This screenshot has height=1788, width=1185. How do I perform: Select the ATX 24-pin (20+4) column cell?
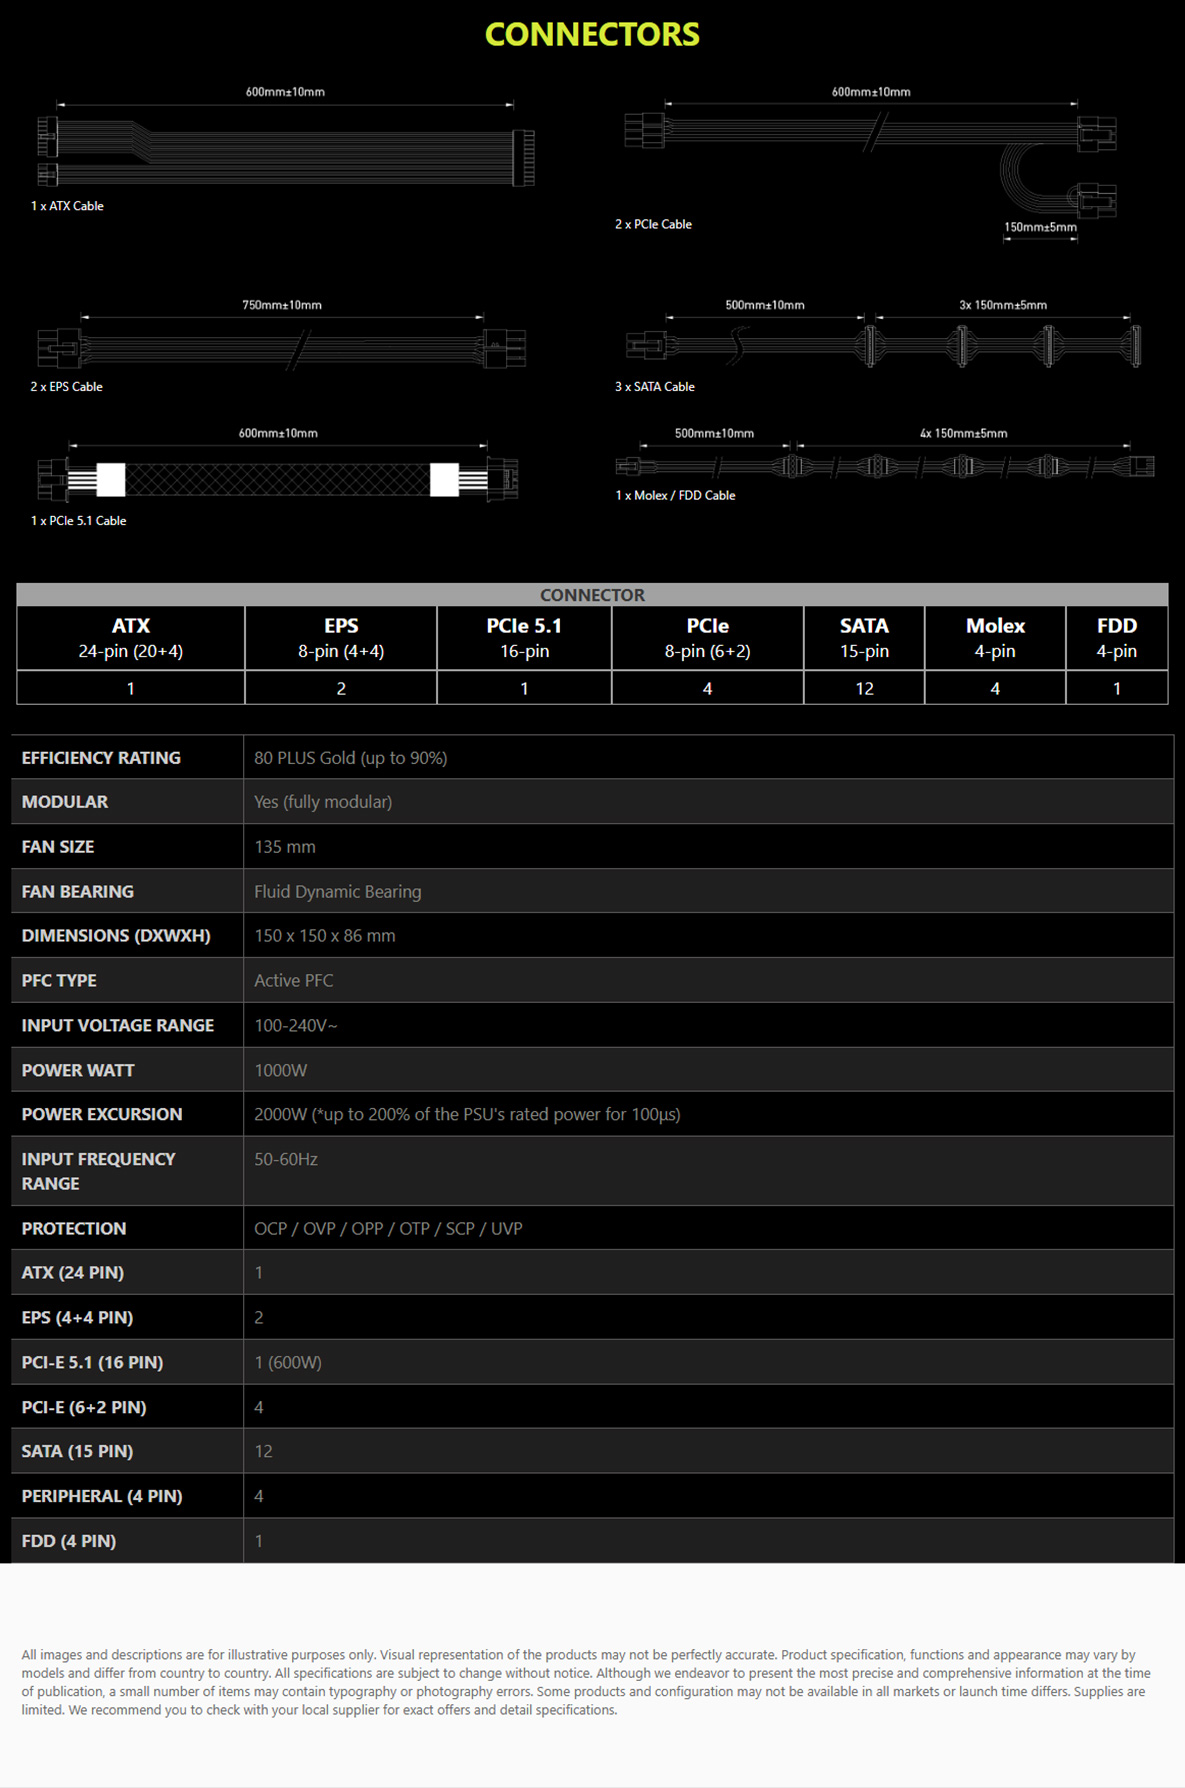coord(131,638)
